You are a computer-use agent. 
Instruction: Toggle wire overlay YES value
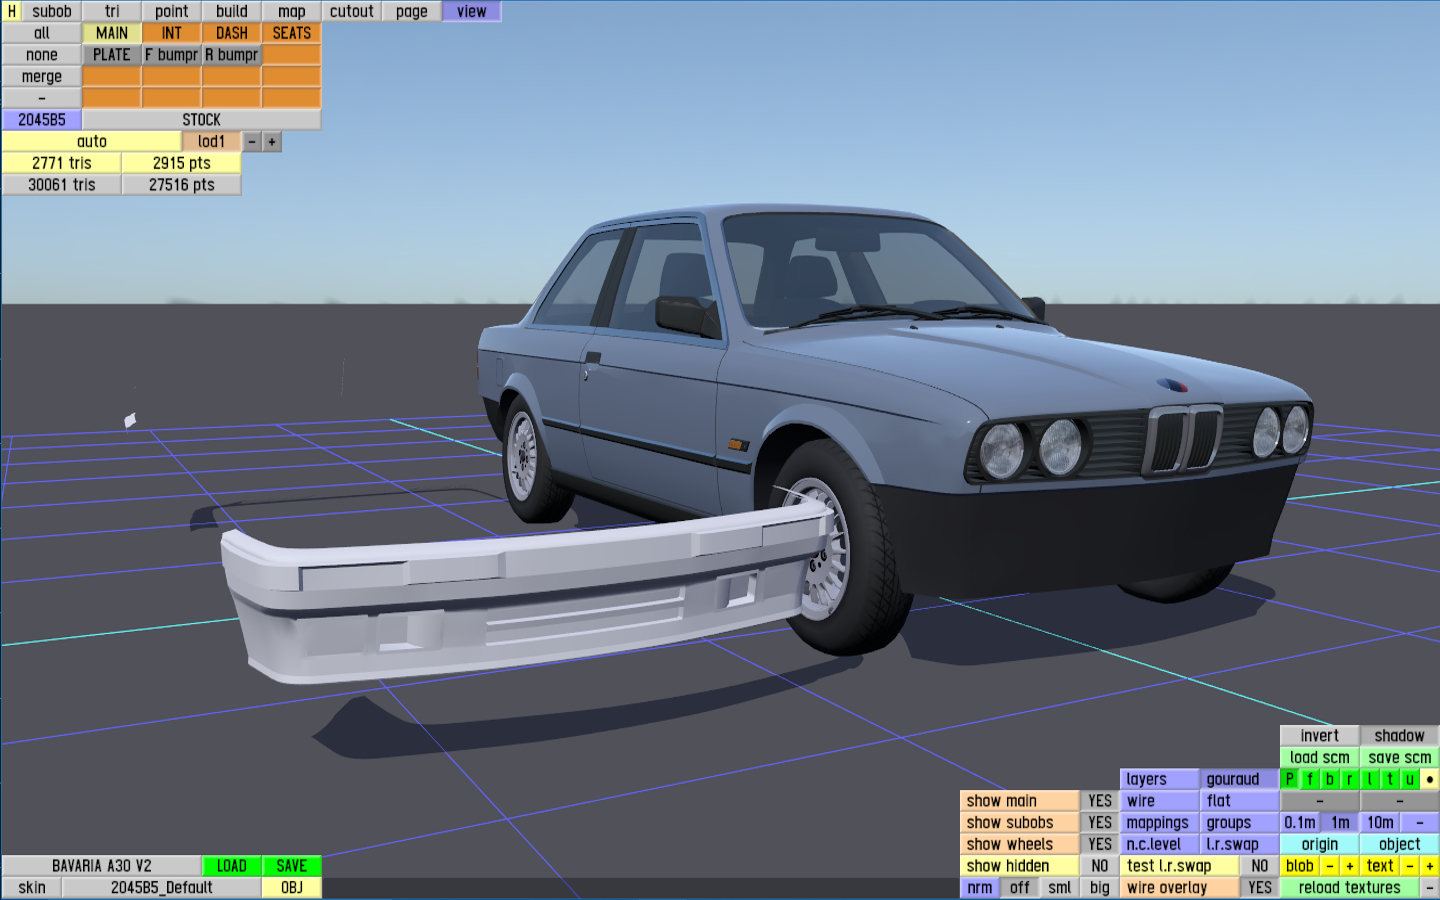(x=1260, y=888)
